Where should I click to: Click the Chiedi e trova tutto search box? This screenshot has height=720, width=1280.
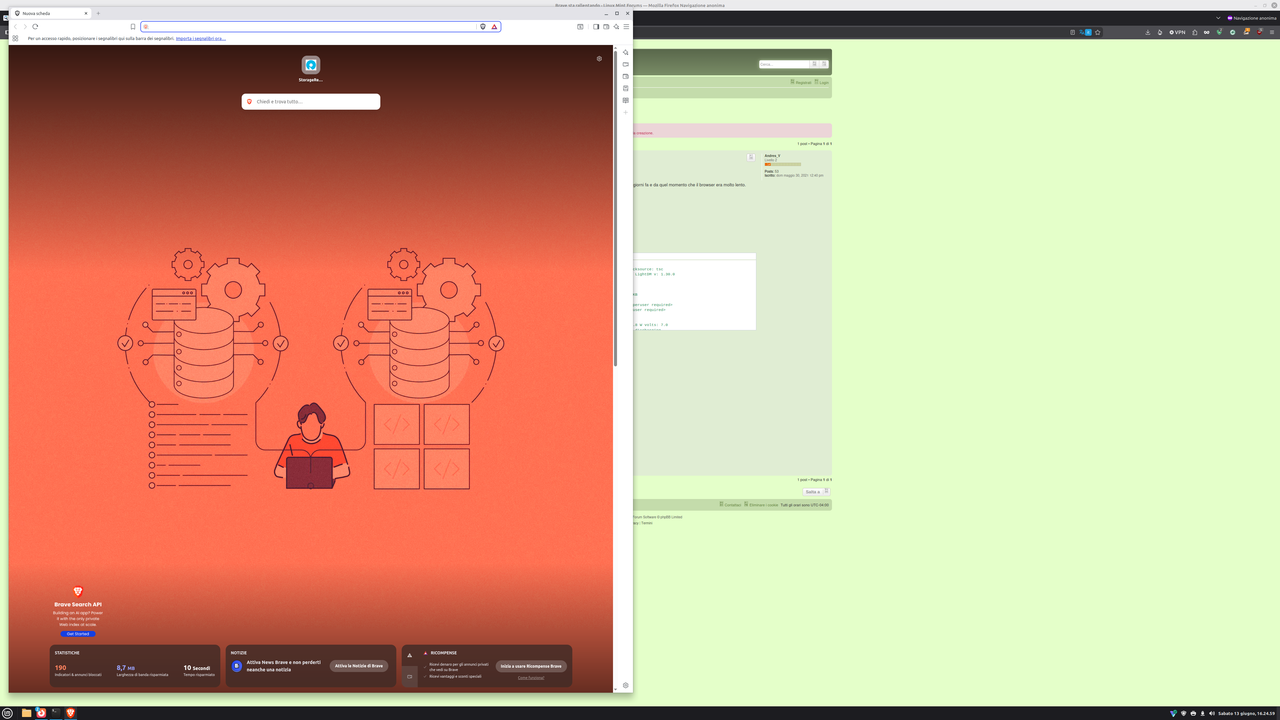pyautogui.click(x=311, y=101)
